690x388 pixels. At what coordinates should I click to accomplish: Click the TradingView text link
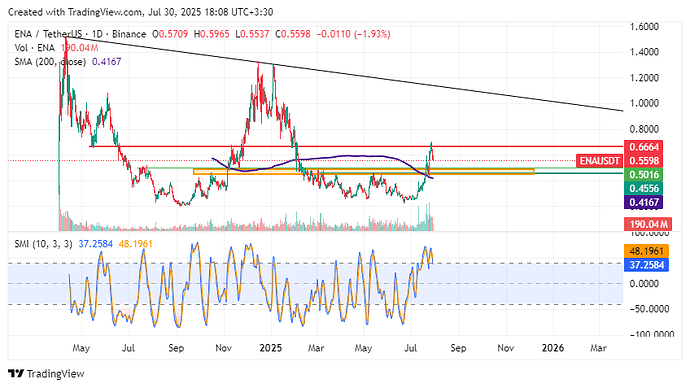(55, 374)
